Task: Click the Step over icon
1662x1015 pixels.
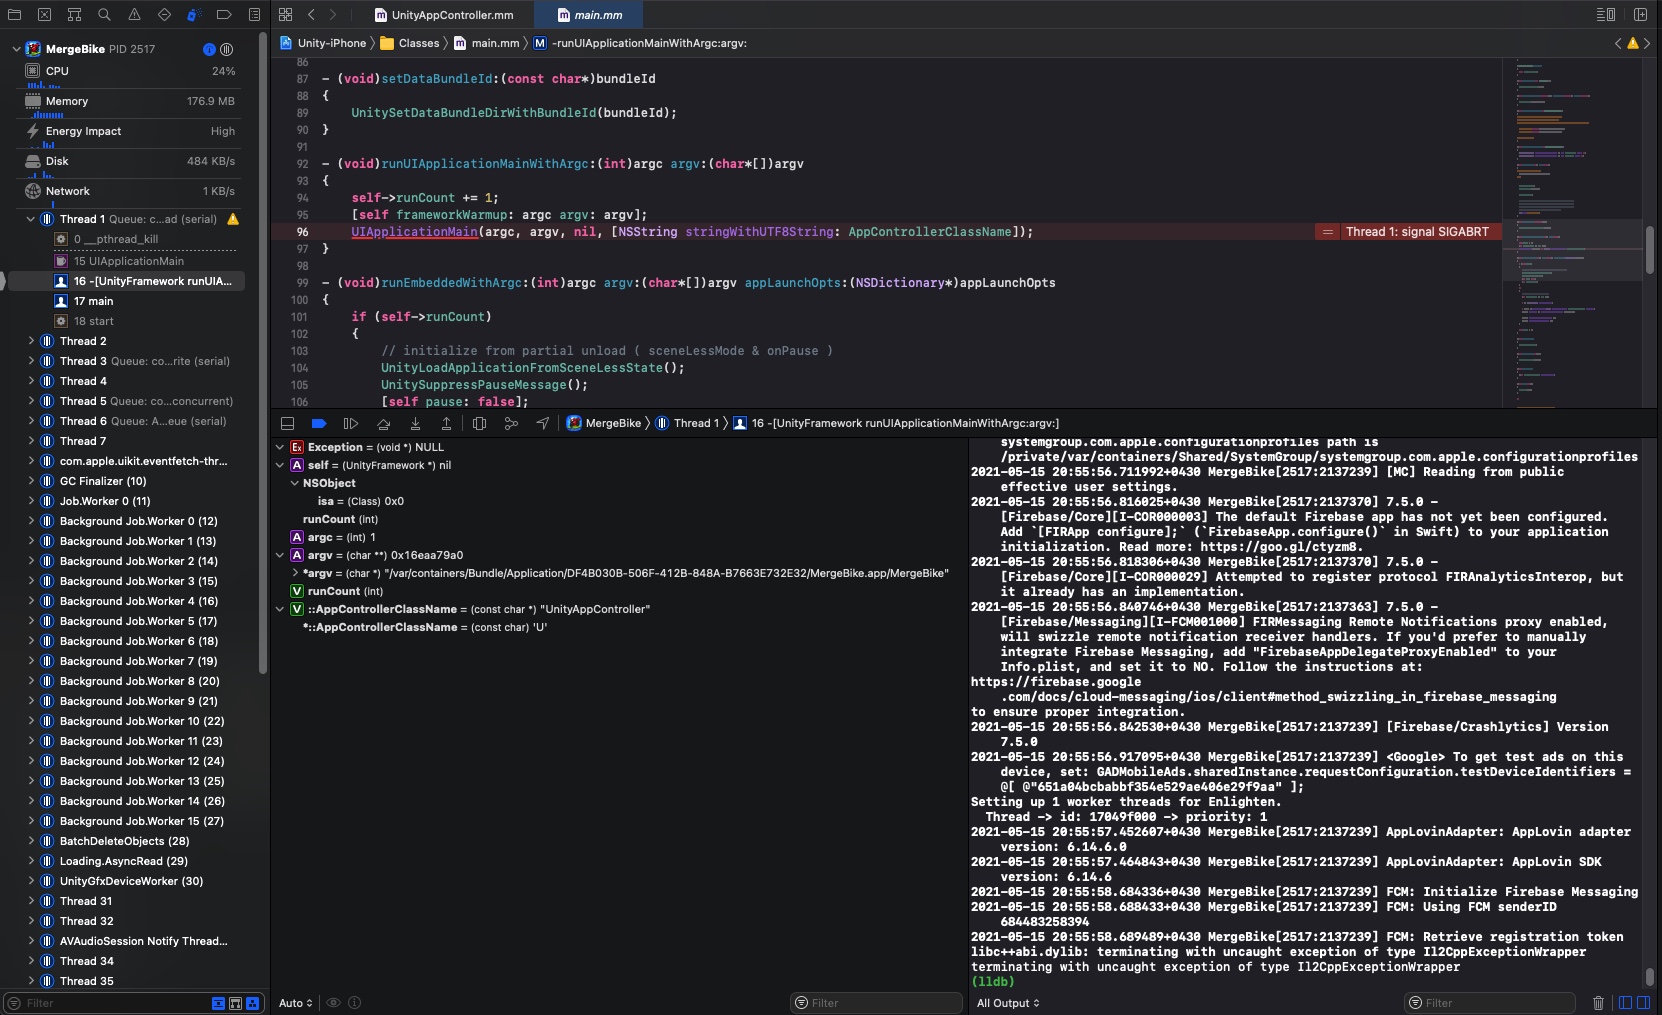Action: (384, 424)
